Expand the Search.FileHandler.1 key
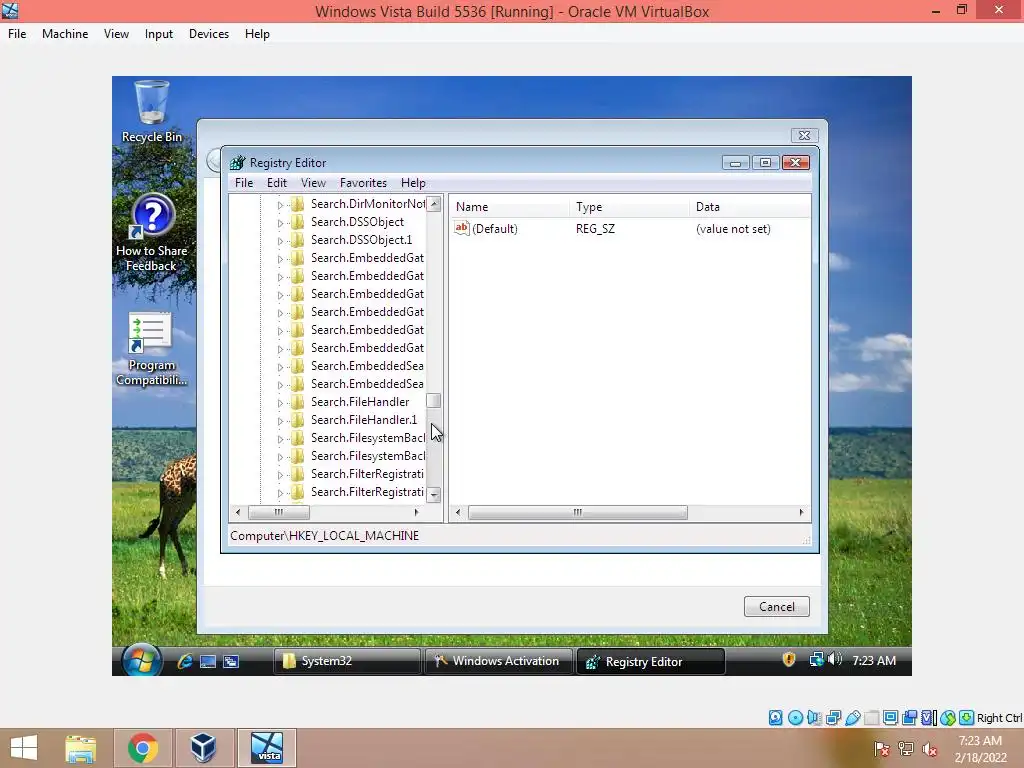This screenshot has height=768, width=1024. pos(280,421)
